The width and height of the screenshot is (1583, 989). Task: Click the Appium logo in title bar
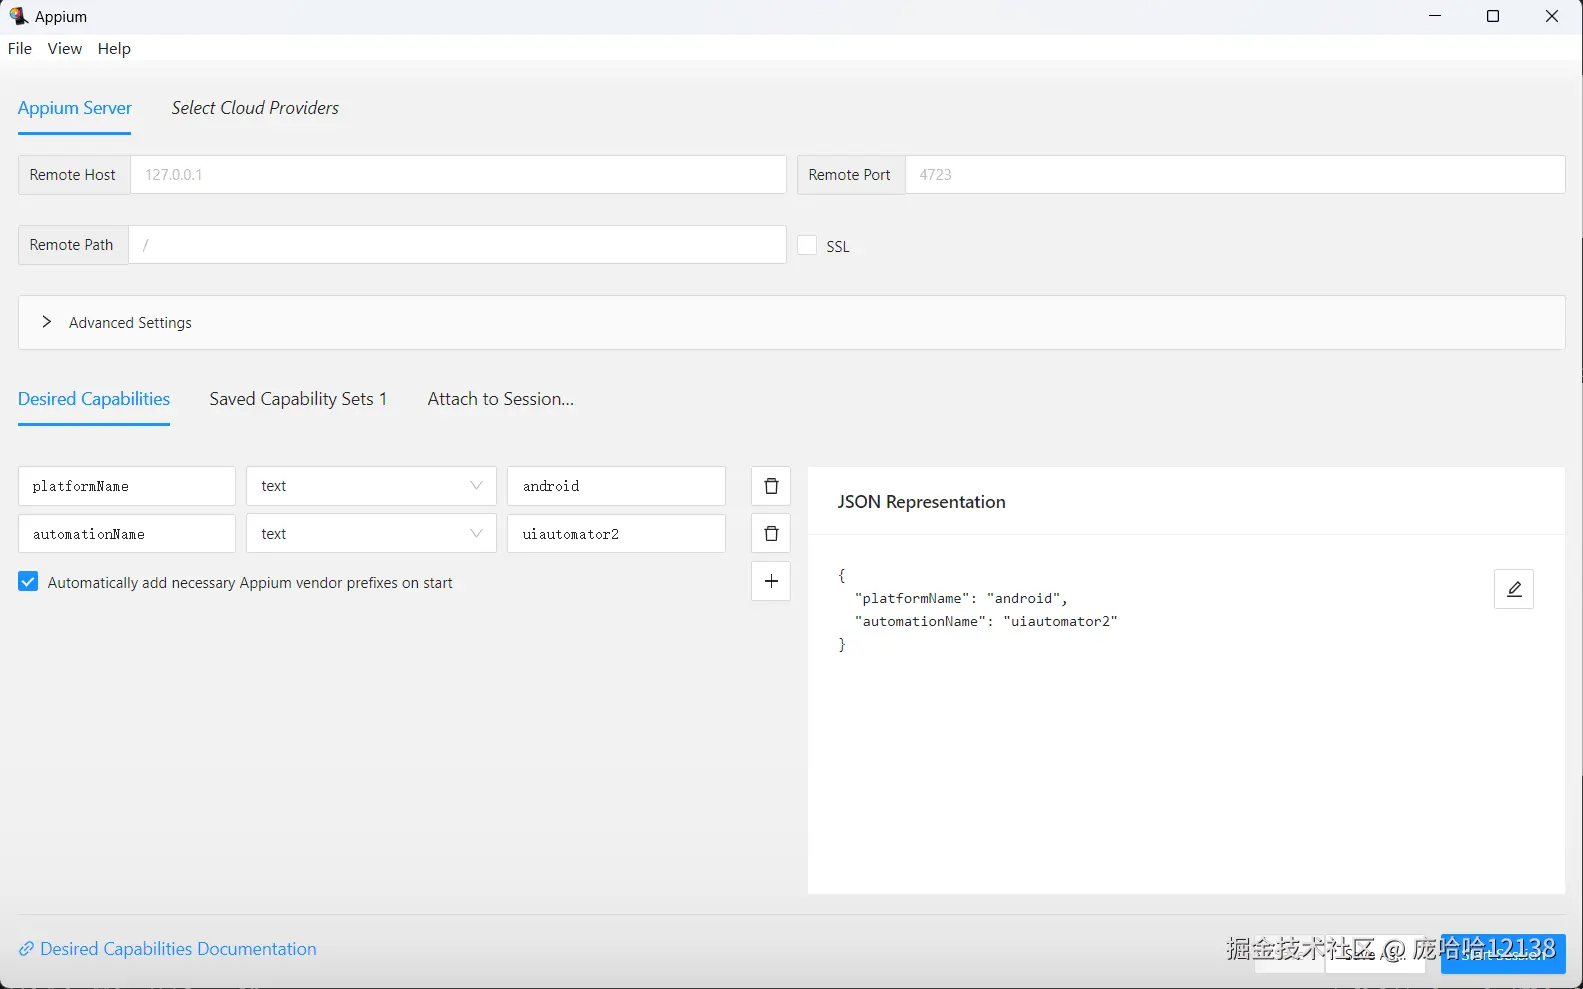18,16
